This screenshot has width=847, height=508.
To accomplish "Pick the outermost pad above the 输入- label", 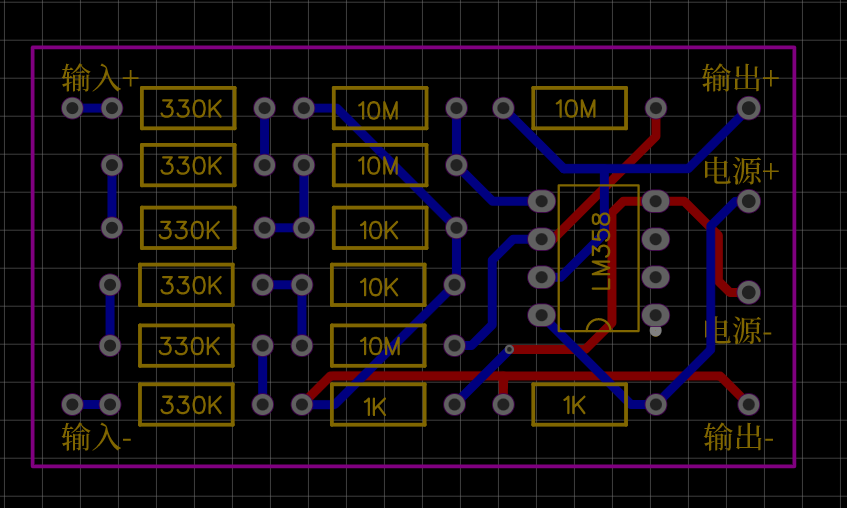I will [72, 404].
